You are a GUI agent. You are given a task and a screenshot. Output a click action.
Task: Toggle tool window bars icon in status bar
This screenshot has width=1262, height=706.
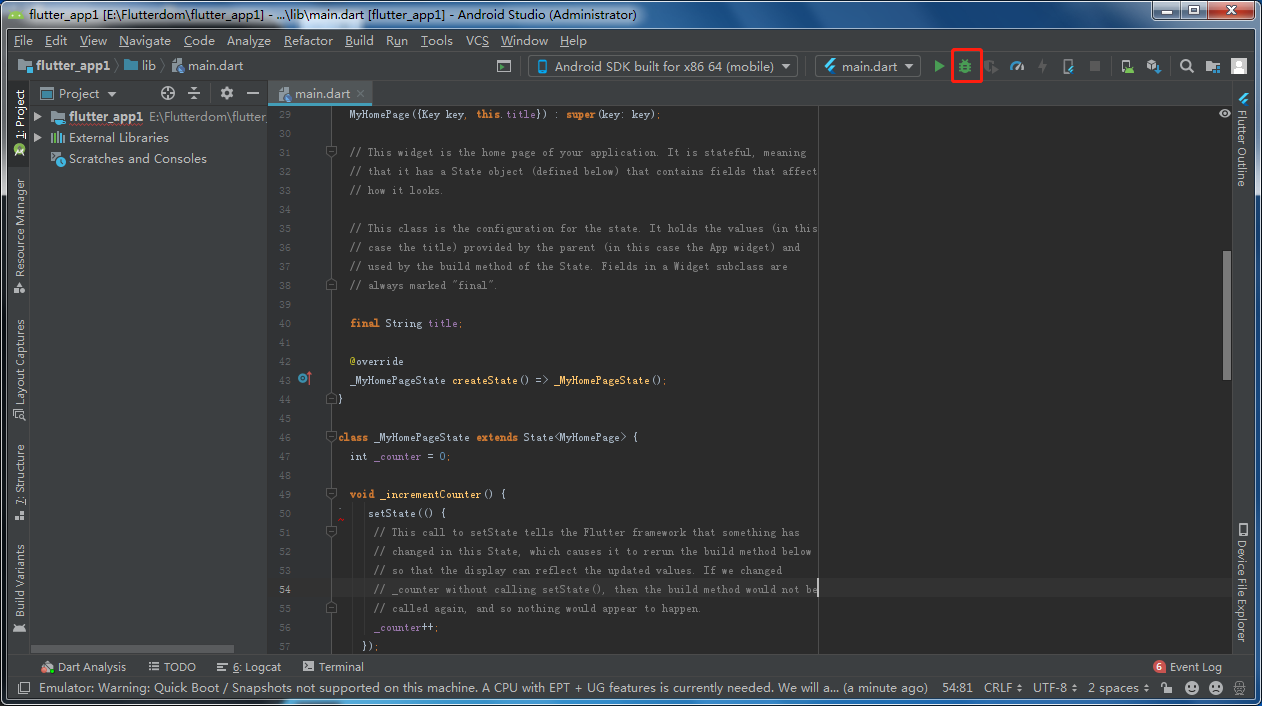pos(23,688)
